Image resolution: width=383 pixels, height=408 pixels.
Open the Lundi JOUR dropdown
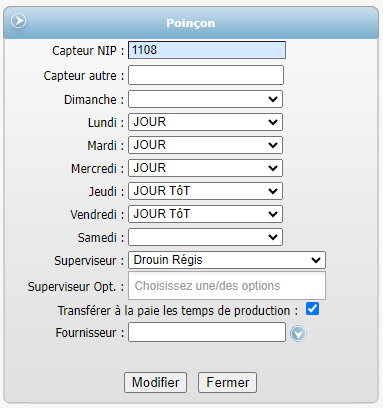tap(205, 122)
